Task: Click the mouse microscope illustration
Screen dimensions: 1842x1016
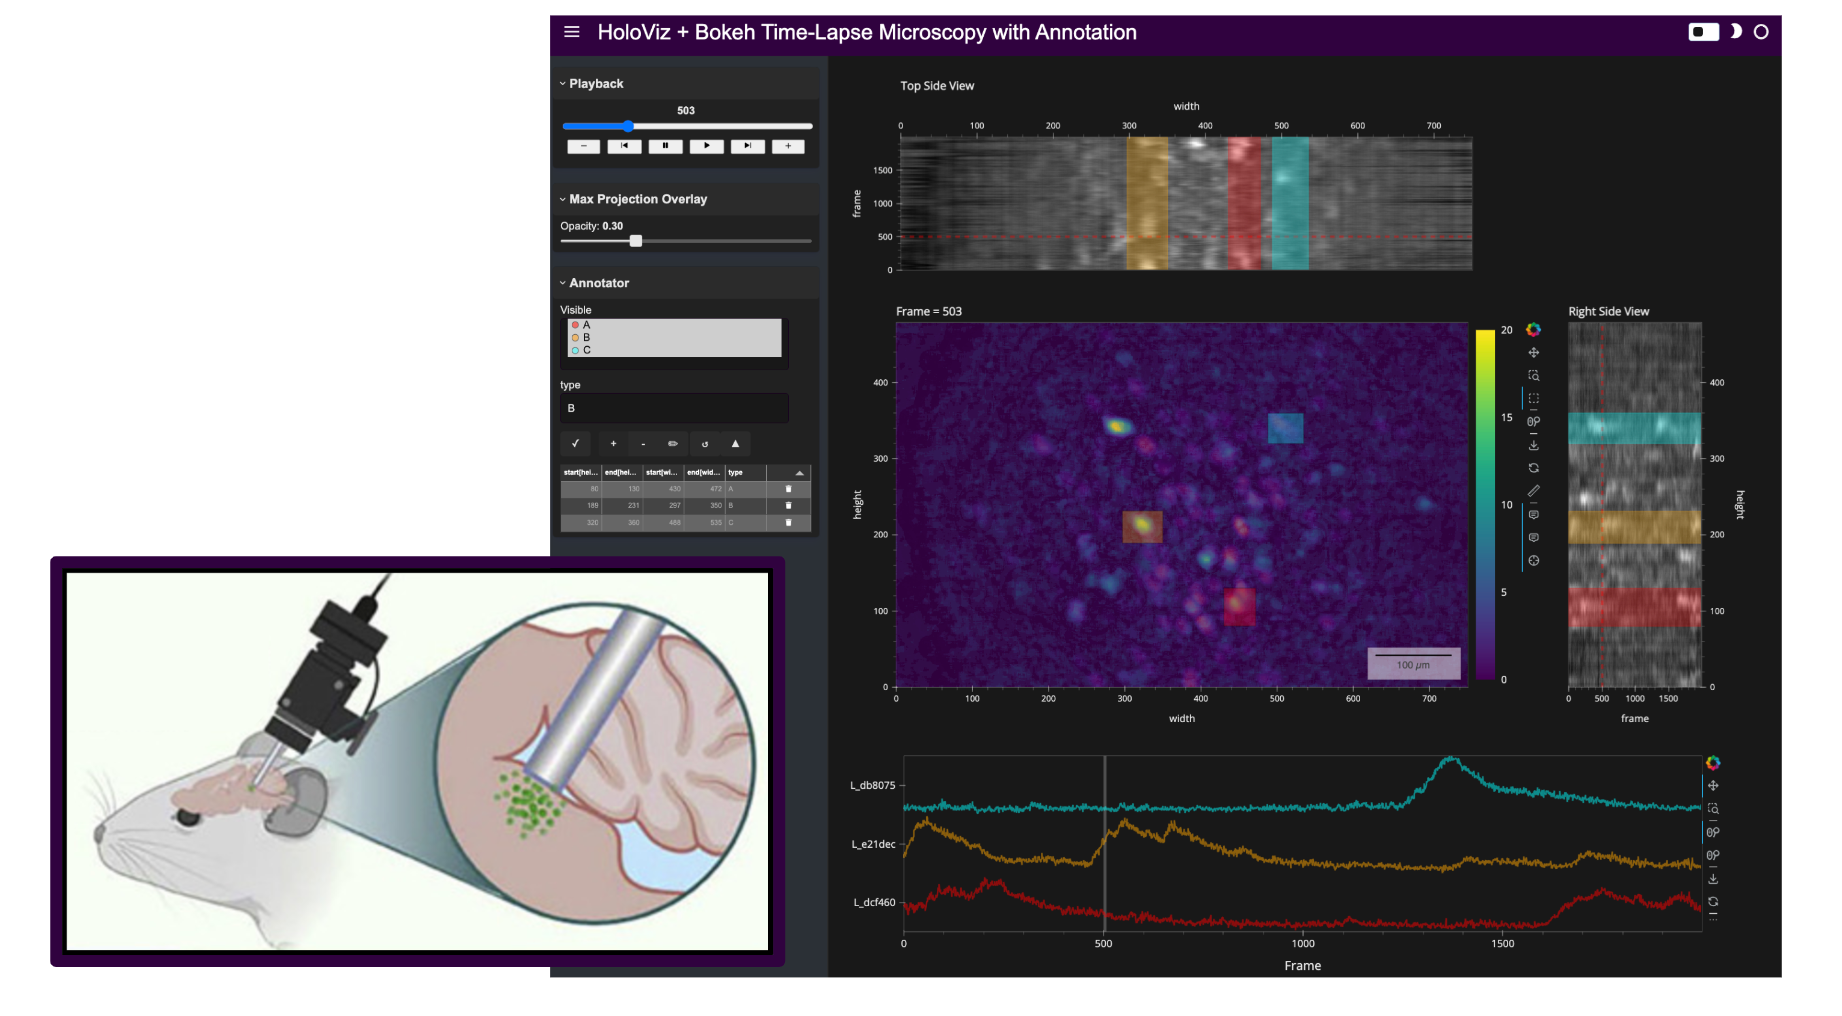Action: click(x=417, y=761)
